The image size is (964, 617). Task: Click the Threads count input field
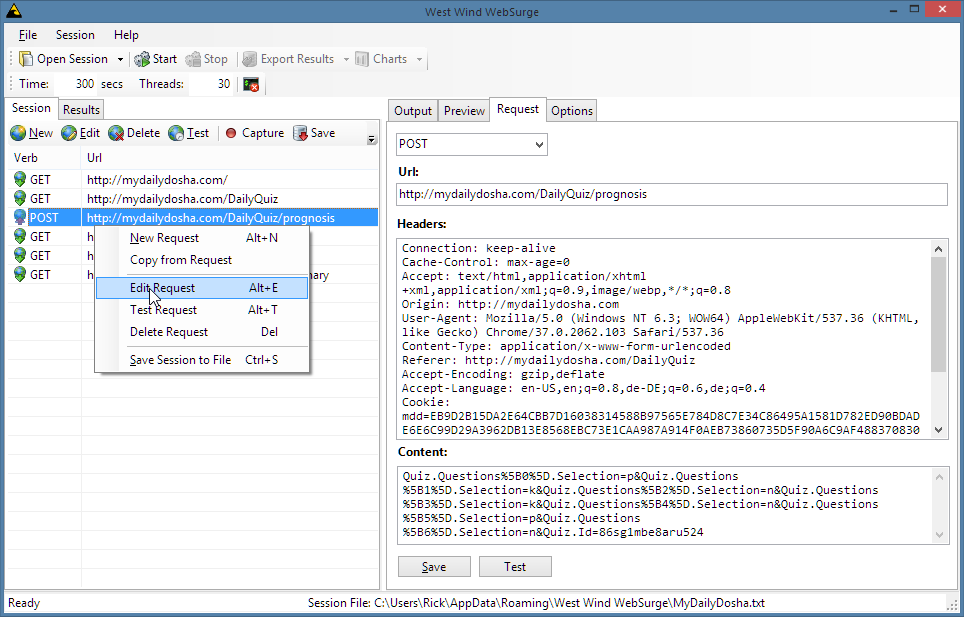click(x=211, y=84)
